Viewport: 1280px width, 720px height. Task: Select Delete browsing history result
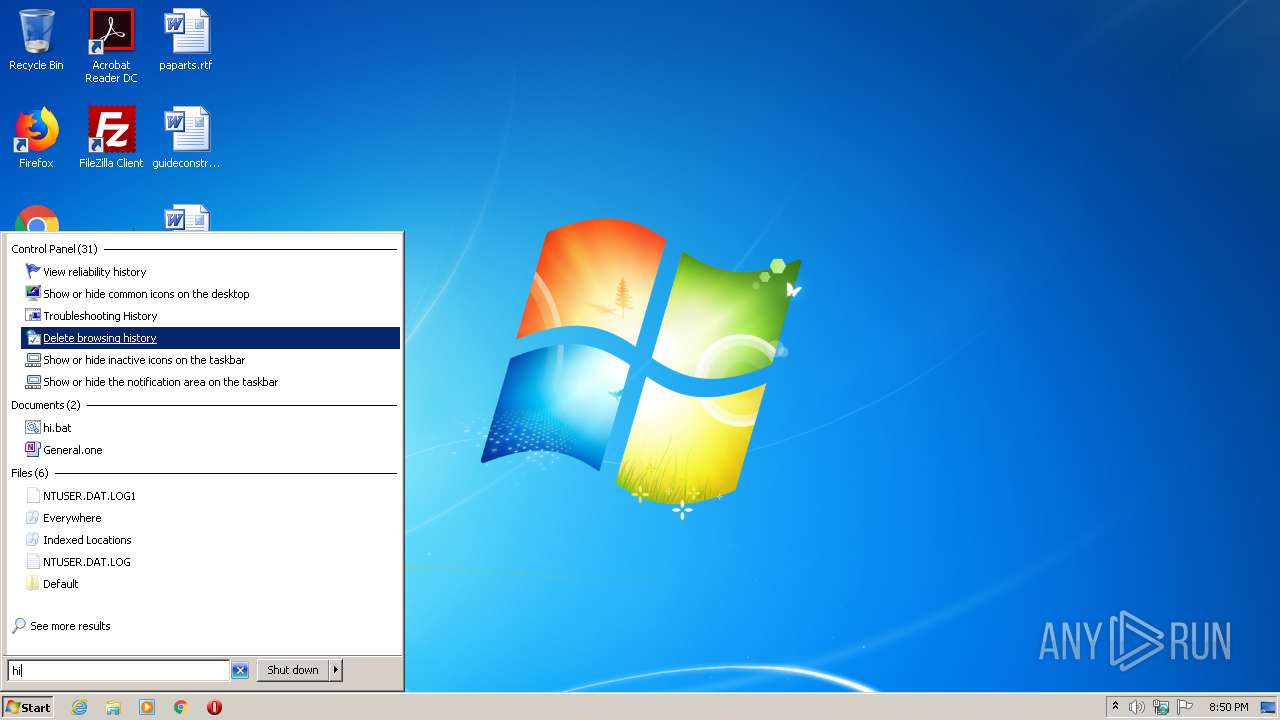(x=210, y=338)
